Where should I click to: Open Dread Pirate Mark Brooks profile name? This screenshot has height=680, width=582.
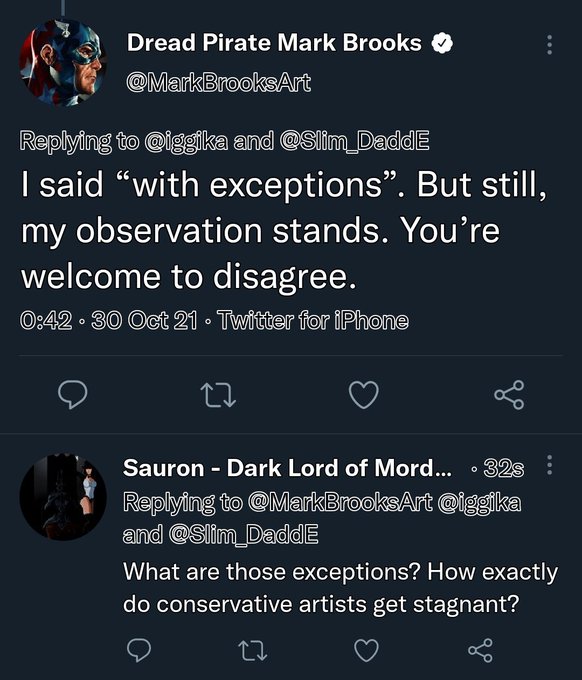[274, 43]
